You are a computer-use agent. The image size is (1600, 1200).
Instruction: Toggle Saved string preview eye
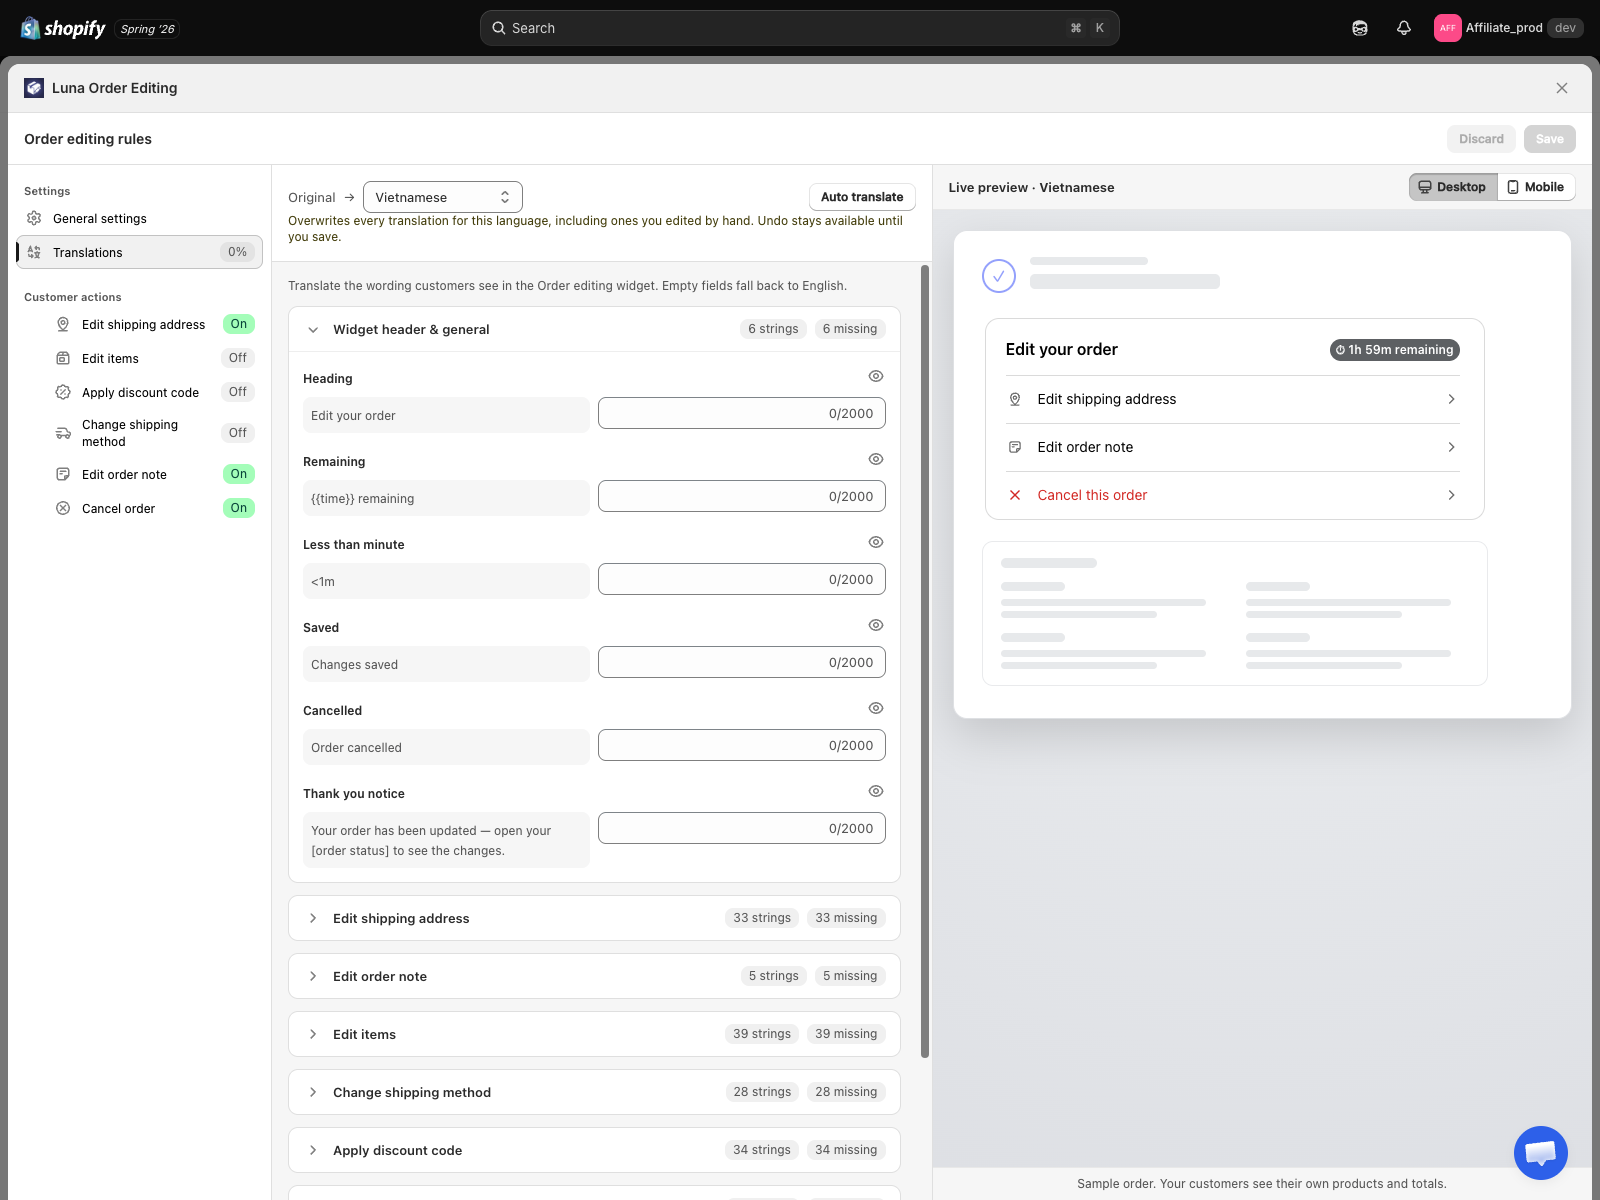coord(876,625)
